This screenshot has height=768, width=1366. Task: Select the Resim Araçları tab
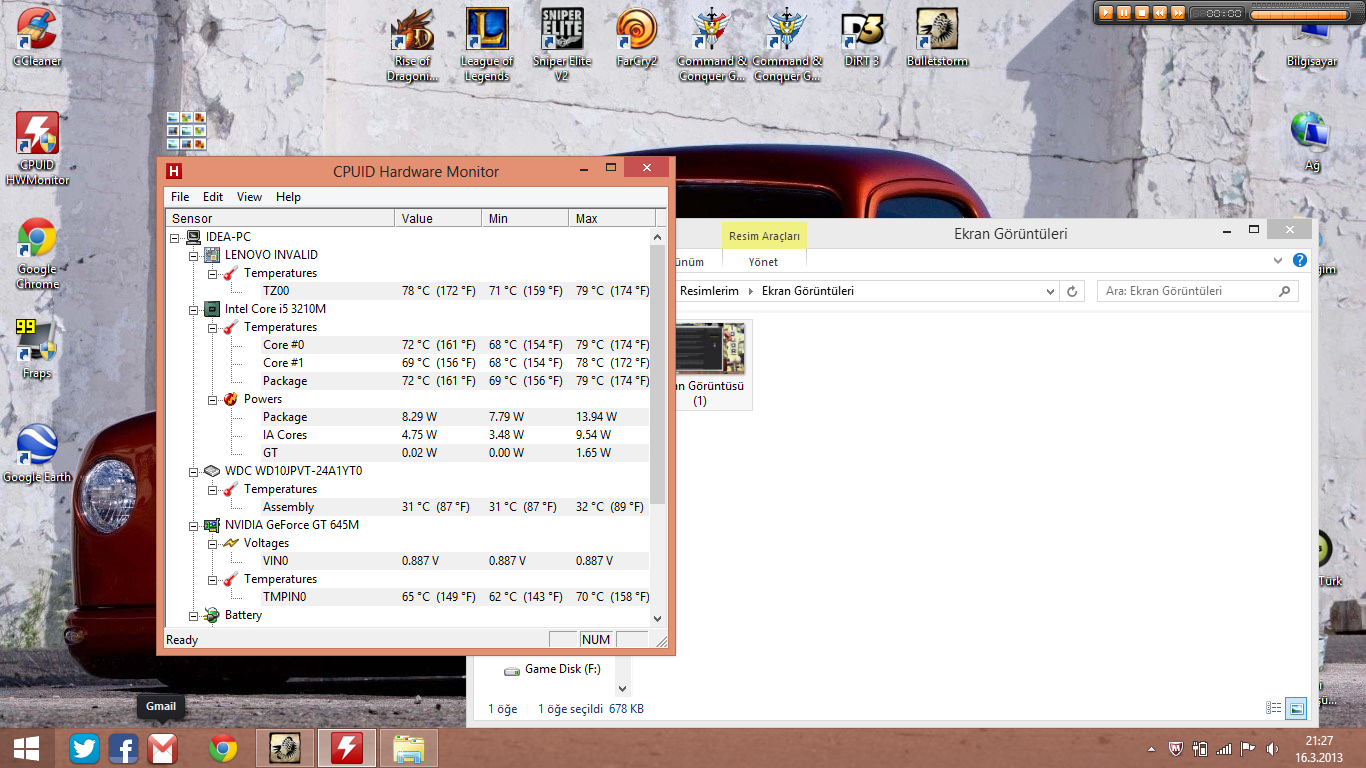764,236
